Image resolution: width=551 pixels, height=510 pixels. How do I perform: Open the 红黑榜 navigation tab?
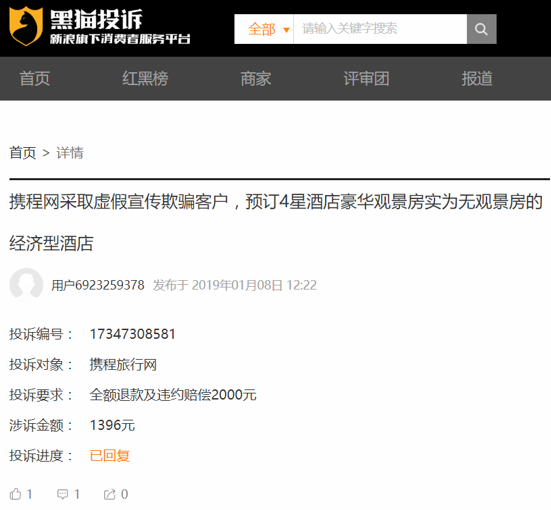pyautogui.click(x=145, y=78)
